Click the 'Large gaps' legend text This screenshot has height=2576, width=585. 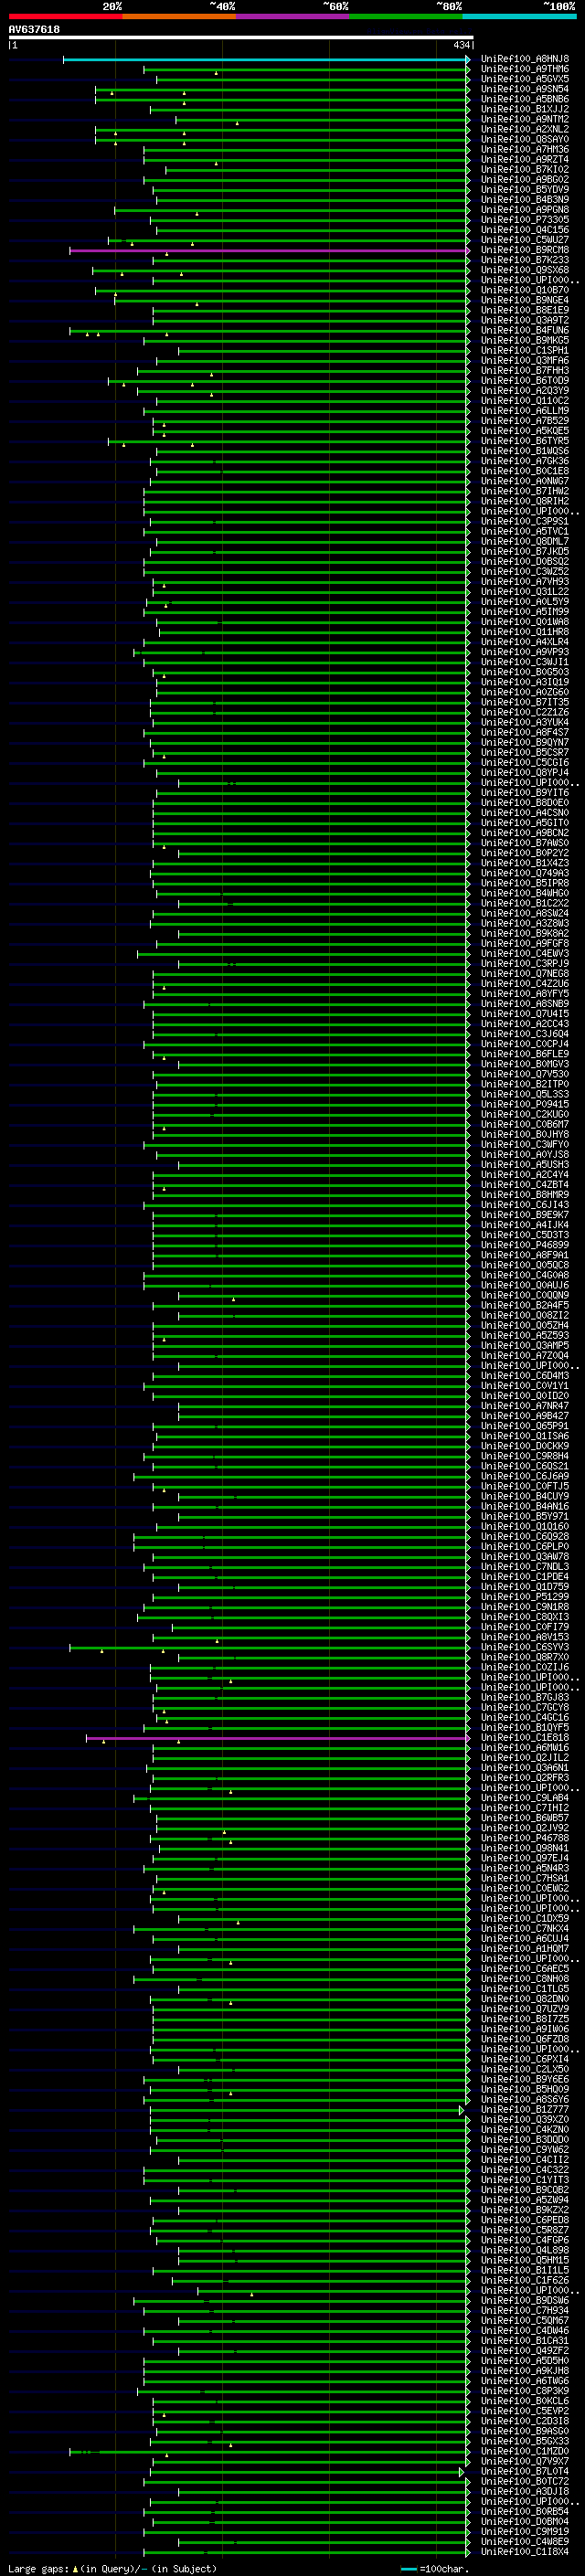tap(38, 2570)
